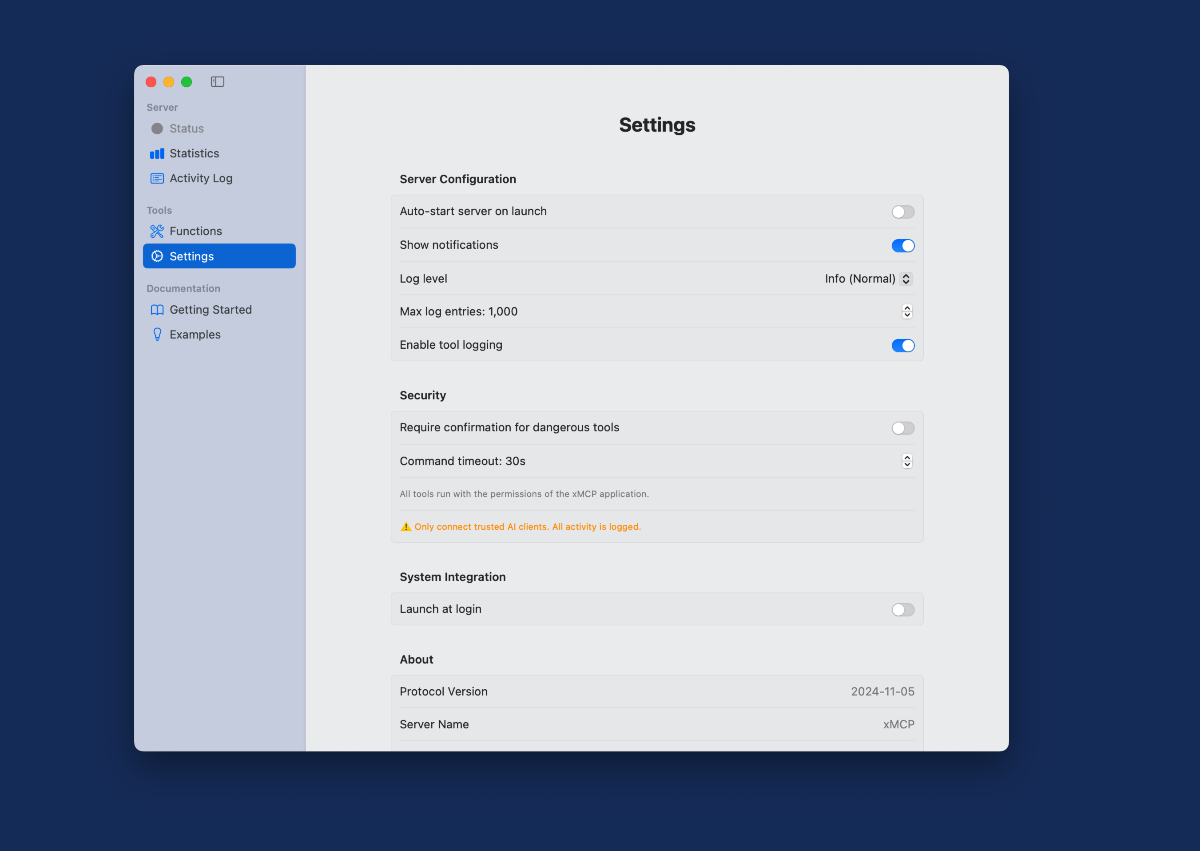The height and width of the screenshot is (851, 1200).
Task: Click the Status indicator icon in sidebar
Action: (157, 129)
